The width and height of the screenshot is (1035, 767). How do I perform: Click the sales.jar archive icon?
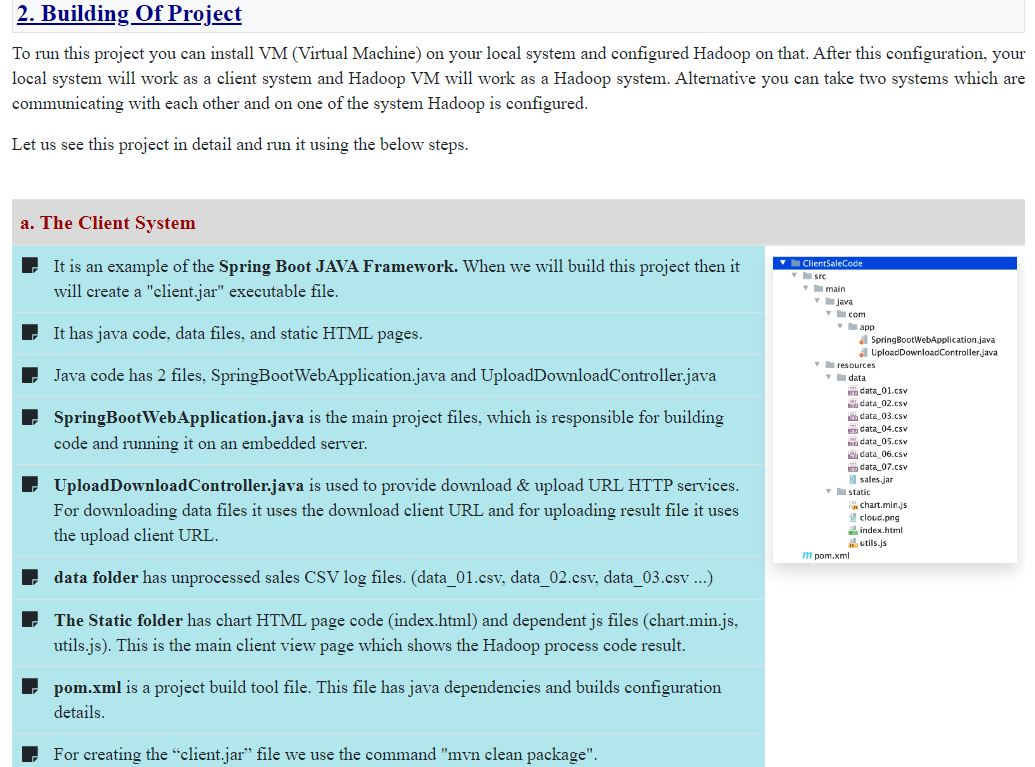pyautogui.click(x=852, y=480)
